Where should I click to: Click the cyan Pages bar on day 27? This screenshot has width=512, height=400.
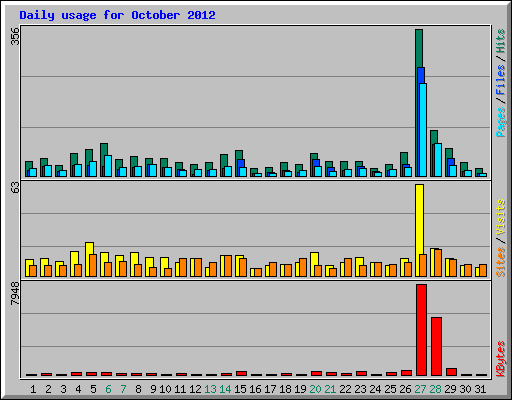click(x=423, y=130)
